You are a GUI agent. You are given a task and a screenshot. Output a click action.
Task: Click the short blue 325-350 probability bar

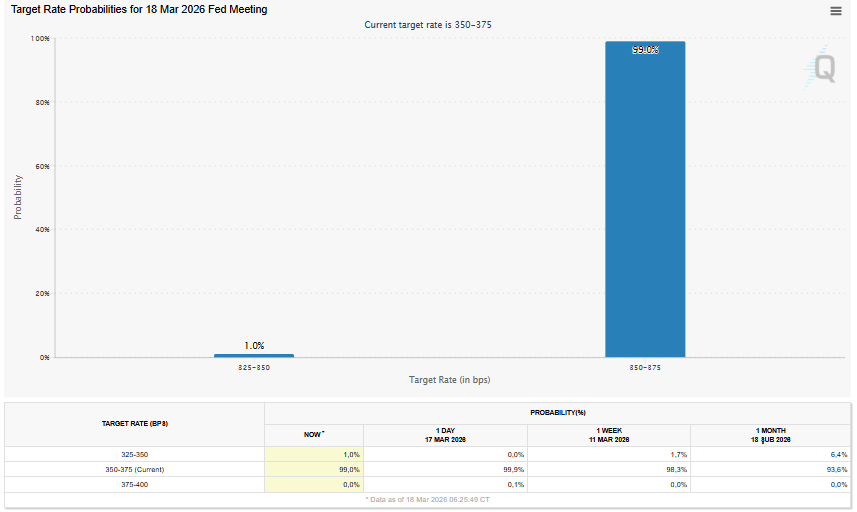pos(254,355)
